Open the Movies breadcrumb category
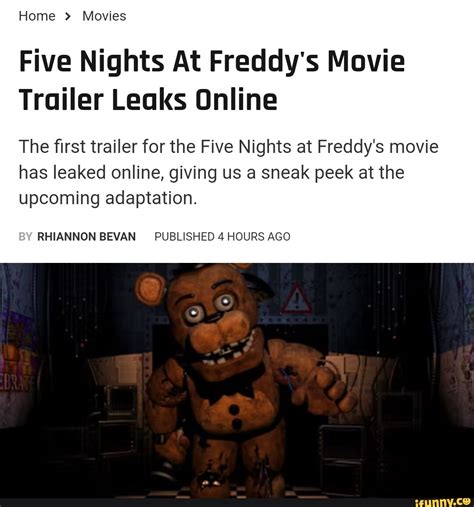The height and width of the screenshot is (507, 474). [104, 16]
